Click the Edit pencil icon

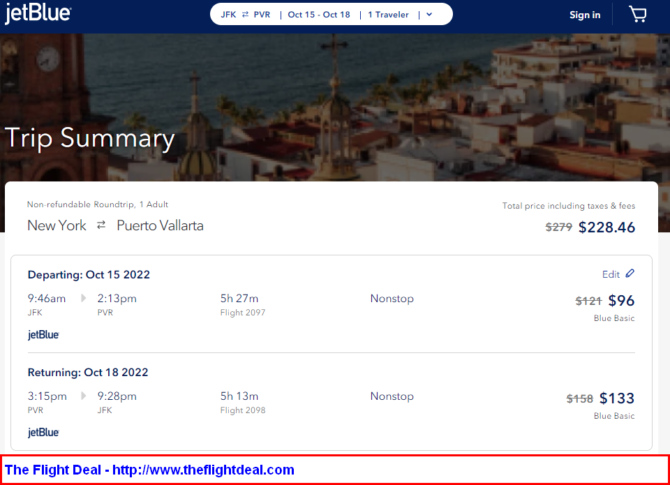click(630, 273)
